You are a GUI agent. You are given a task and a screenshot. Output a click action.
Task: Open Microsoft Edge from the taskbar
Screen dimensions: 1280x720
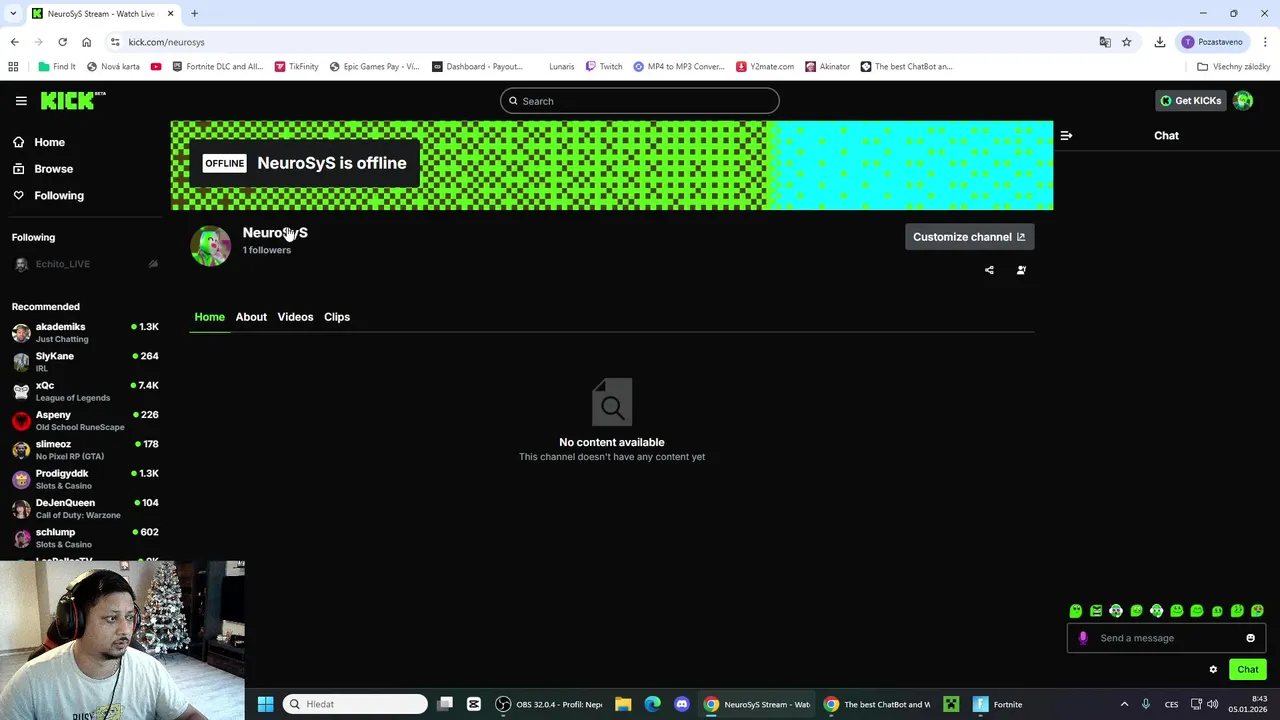[x=652, y=704]
